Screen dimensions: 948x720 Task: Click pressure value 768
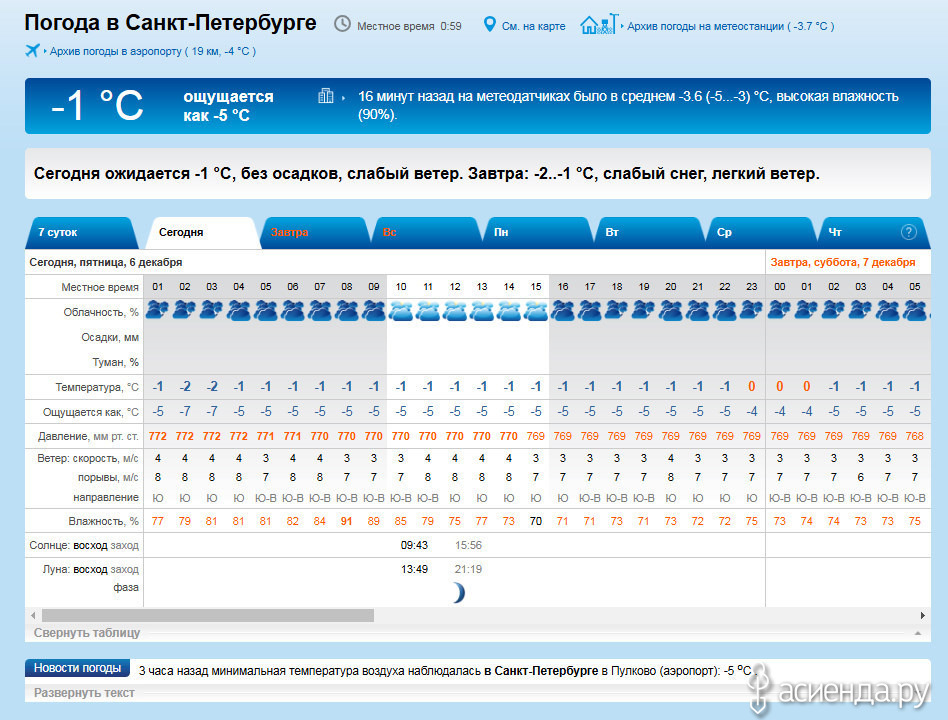coord(915,436)
